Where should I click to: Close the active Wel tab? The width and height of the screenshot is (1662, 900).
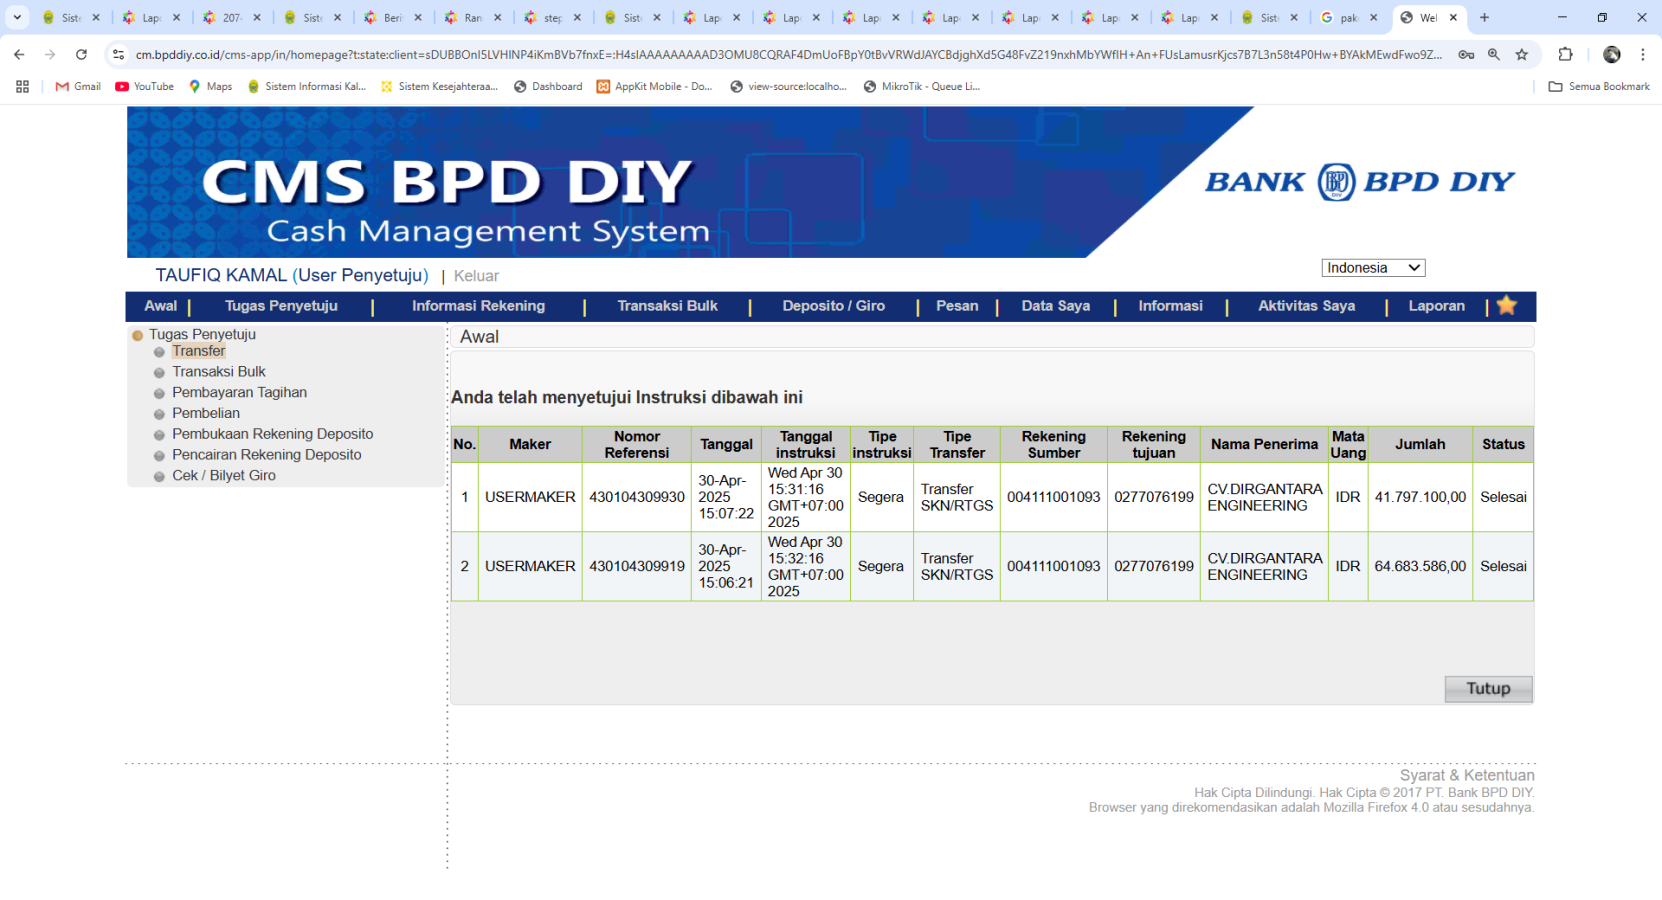pos(1453,17)
